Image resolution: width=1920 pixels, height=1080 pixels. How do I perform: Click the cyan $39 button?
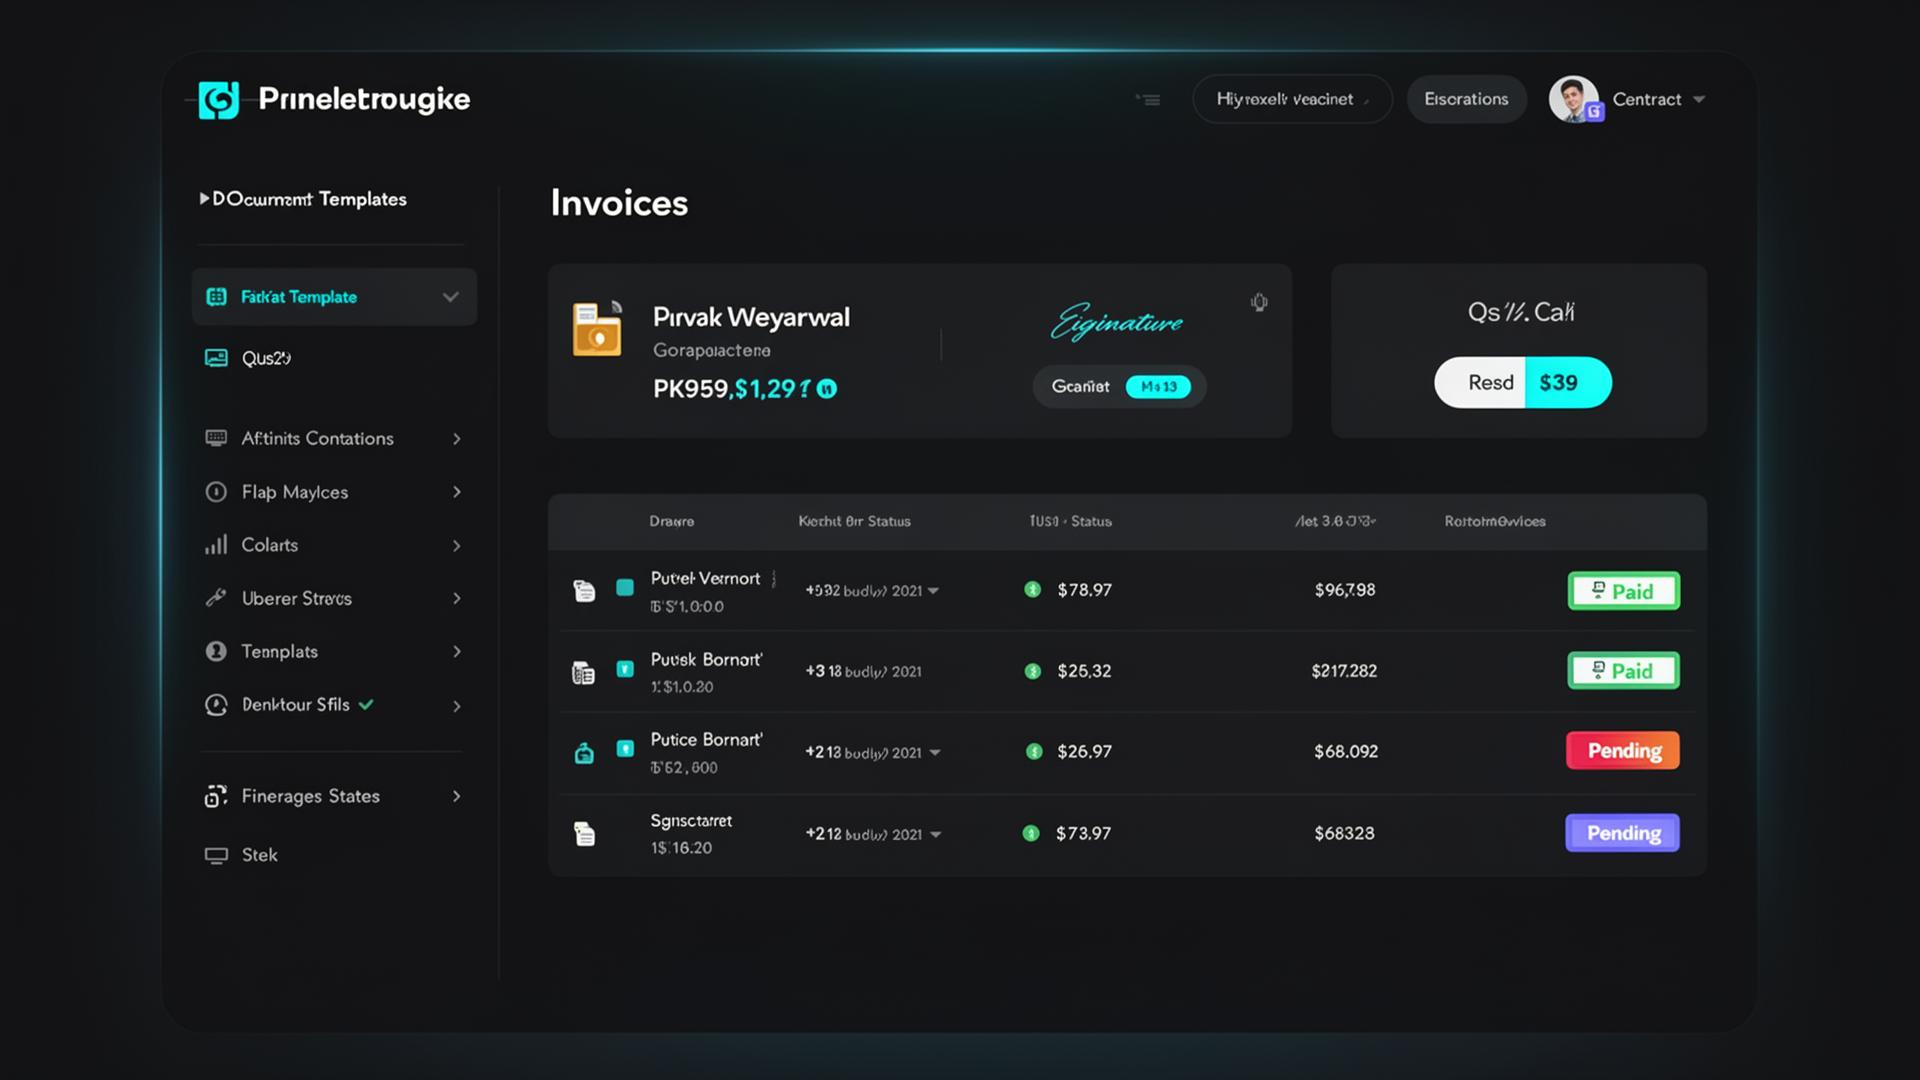coord(1567,382)
